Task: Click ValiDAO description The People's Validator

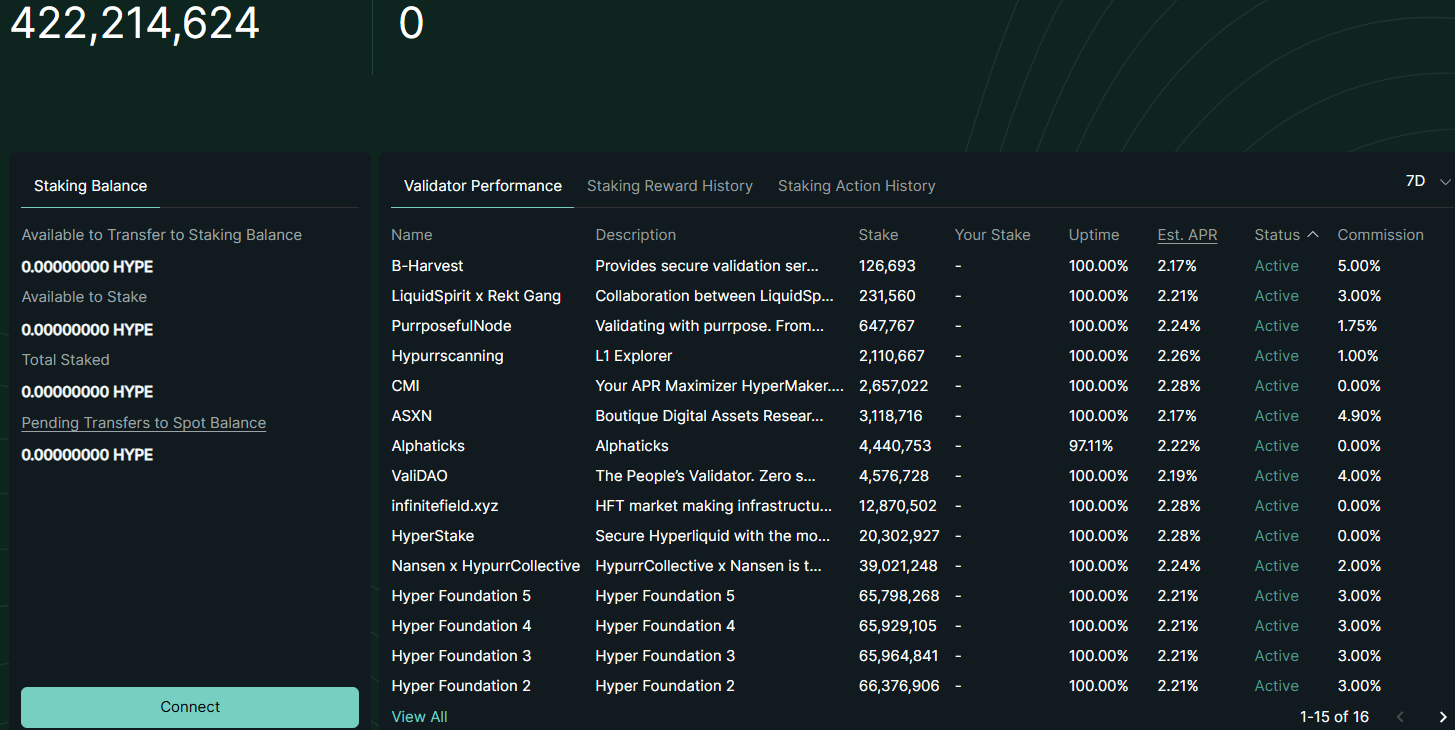Action: click(x=706, y=476)
